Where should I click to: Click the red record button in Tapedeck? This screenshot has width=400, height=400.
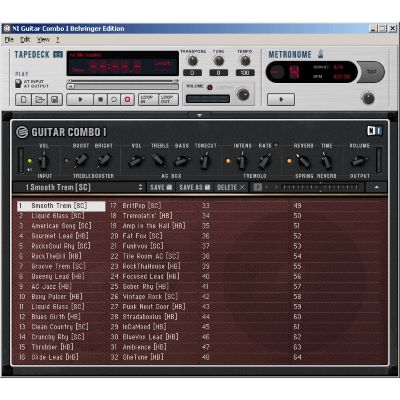click(127, 99)
